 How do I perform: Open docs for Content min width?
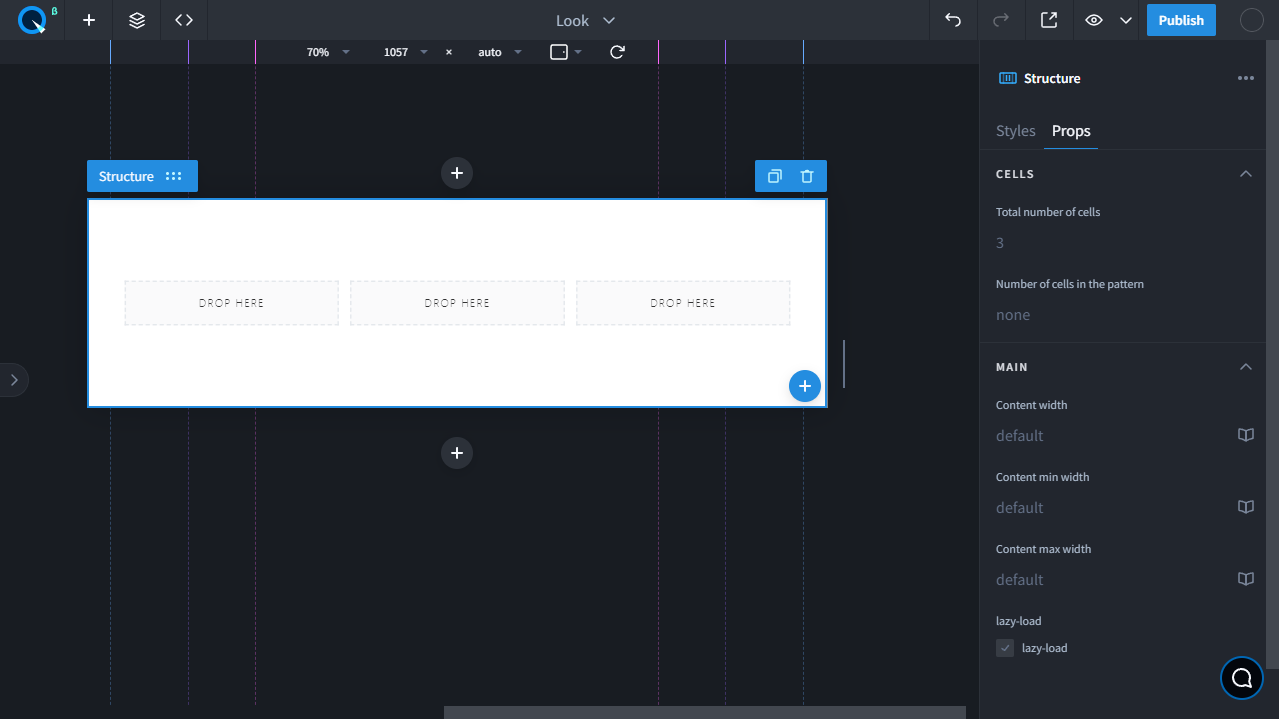point(1245,507)
